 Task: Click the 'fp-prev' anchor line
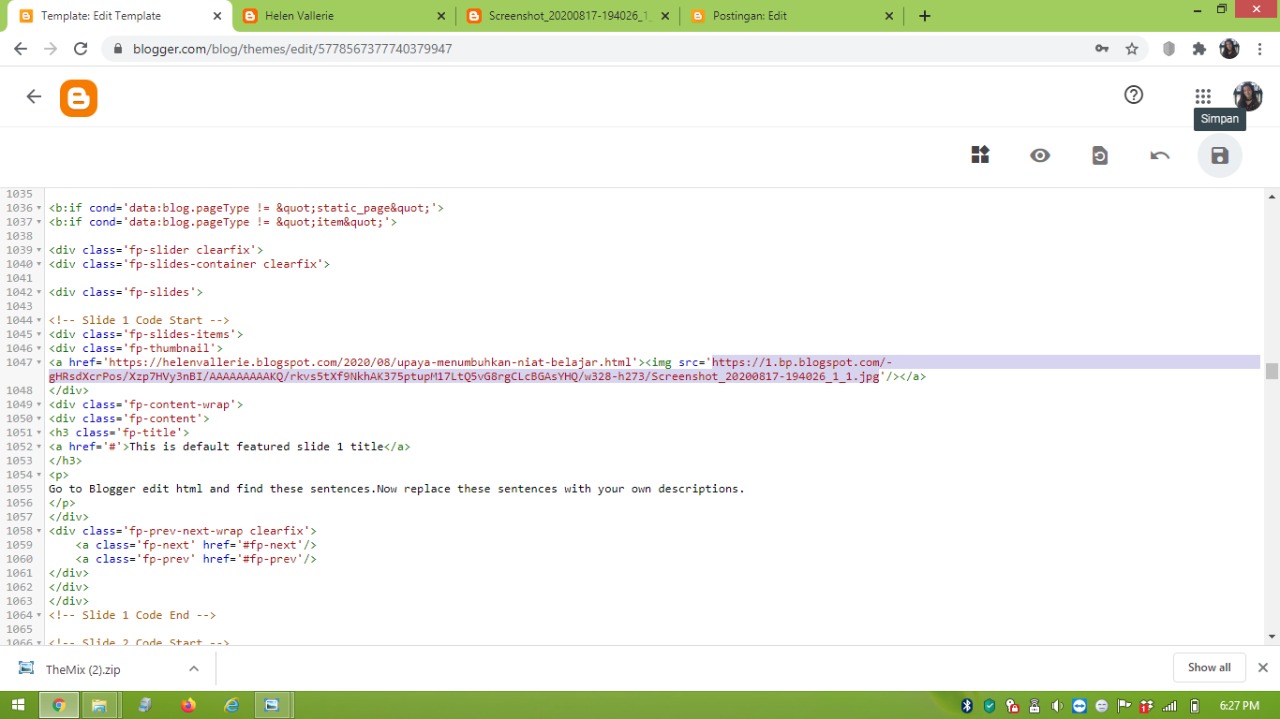click(196, 559)
